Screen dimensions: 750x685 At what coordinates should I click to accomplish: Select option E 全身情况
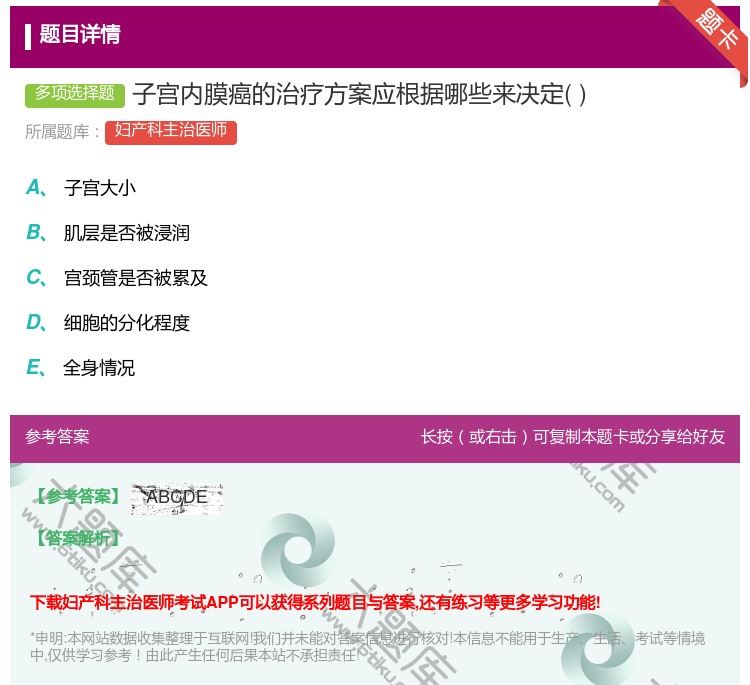click(x=80, y=368)
